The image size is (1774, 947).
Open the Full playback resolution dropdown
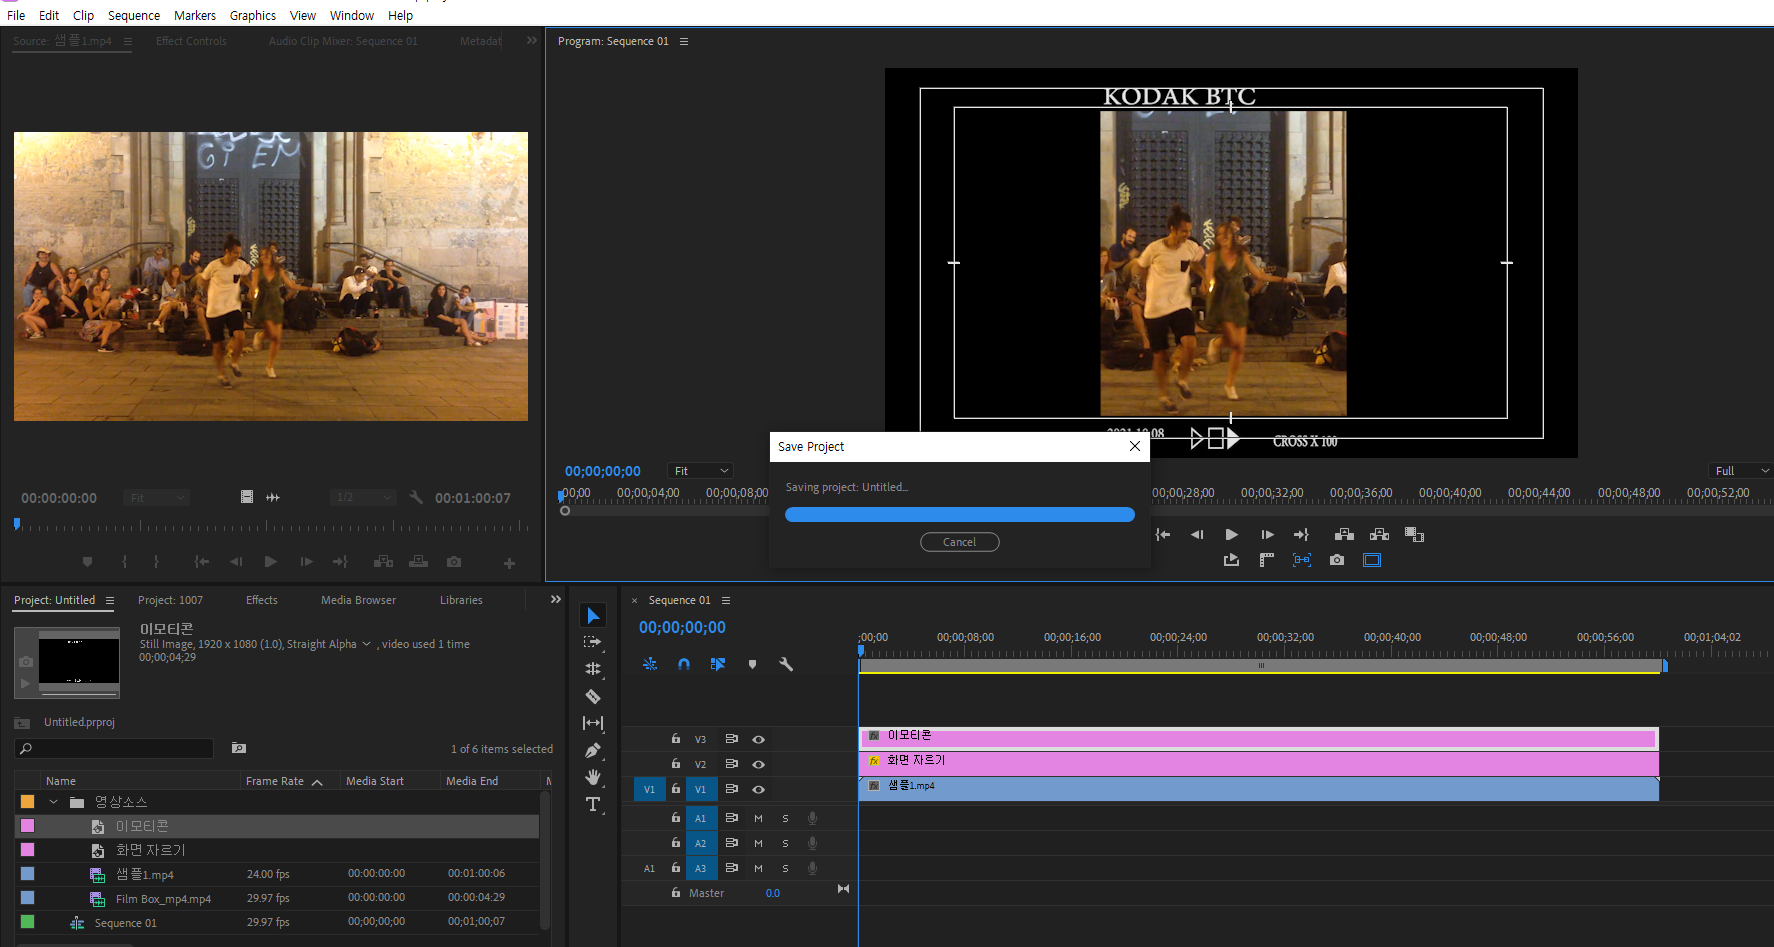(x=1741, y=471)
